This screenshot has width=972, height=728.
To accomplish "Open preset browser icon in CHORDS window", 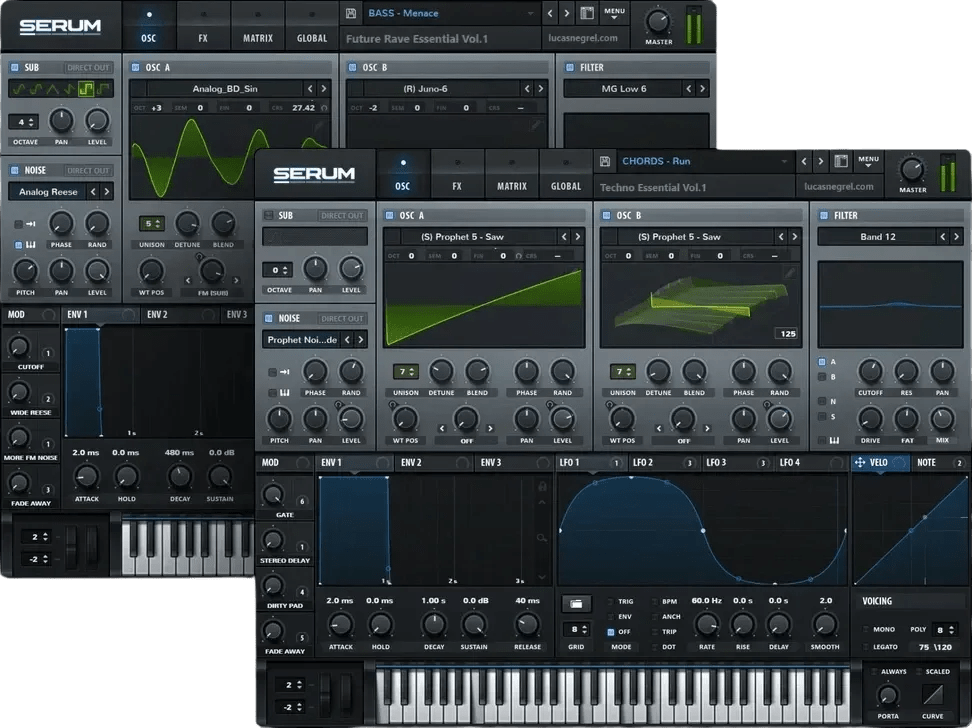I will (x=841, y=161).
